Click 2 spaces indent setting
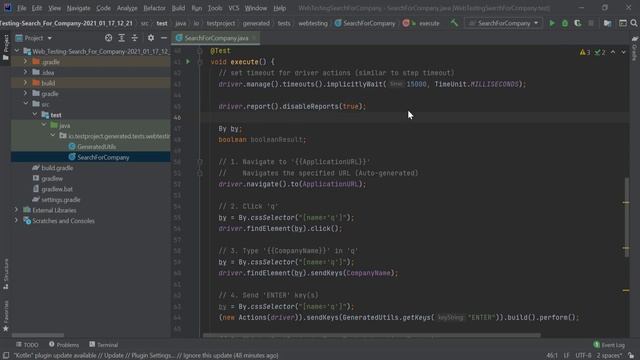Screen dimensions: 640x360 point(609,356)
